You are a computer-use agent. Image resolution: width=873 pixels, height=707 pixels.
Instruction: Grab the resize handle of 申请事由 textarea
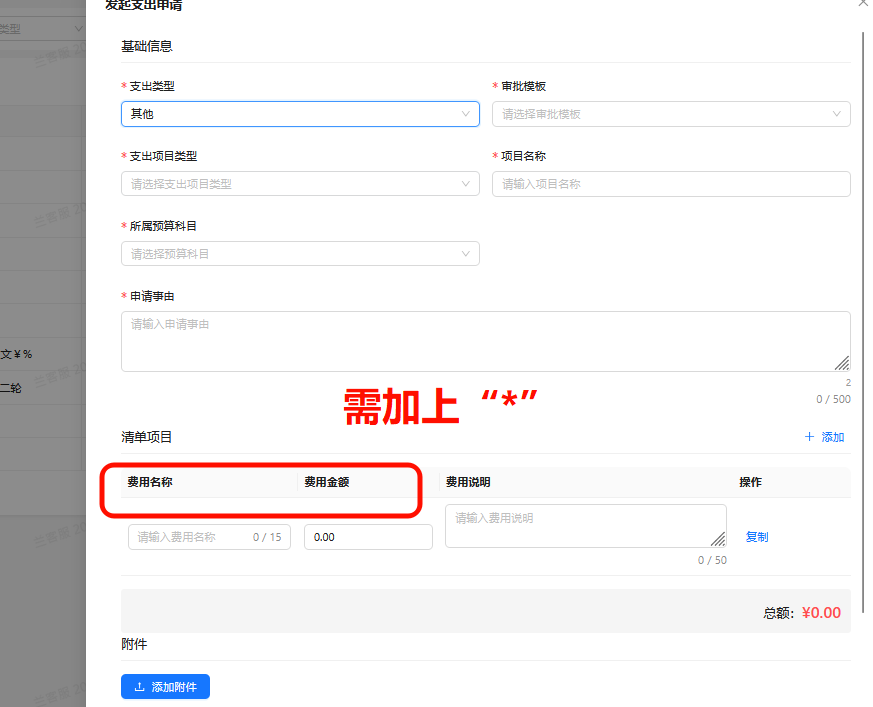point(842,363)
